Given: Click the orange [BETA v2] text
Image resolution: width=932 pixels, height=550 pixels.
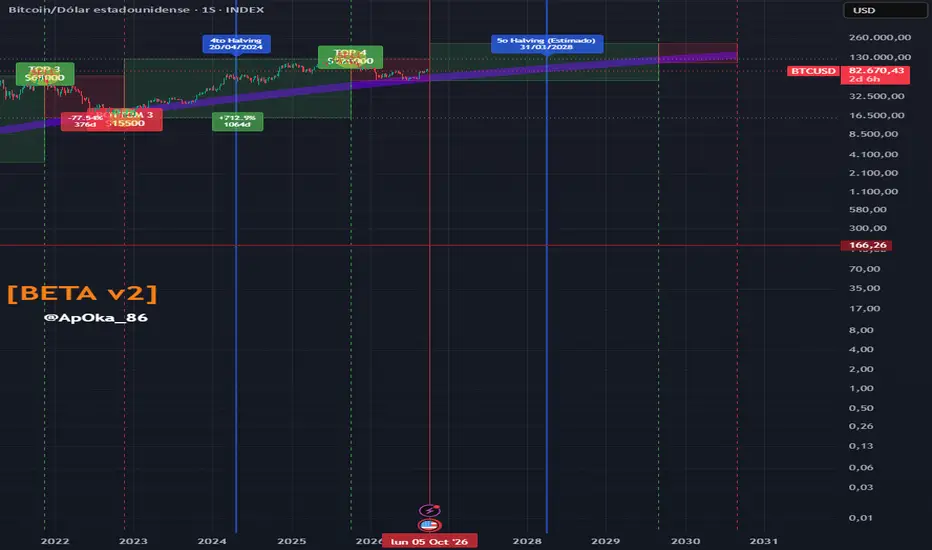Looking at the screenshot, I should [x=83, y=293].
